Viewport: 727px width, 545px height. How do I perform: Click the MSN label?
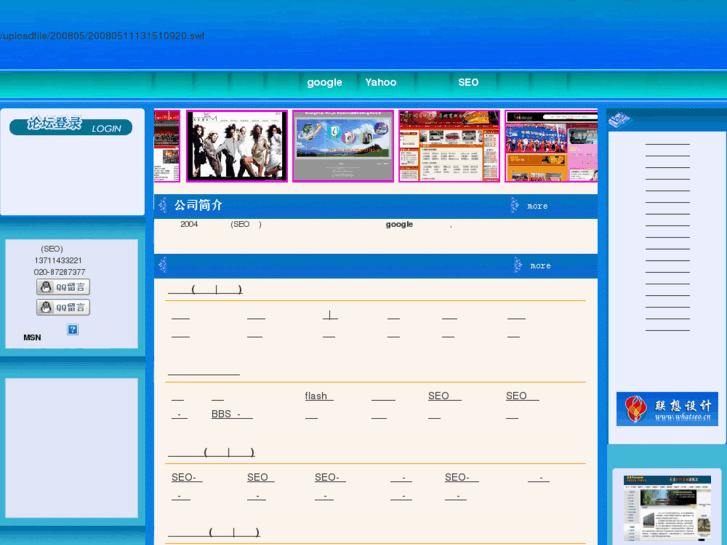click(x=32, y=338)
